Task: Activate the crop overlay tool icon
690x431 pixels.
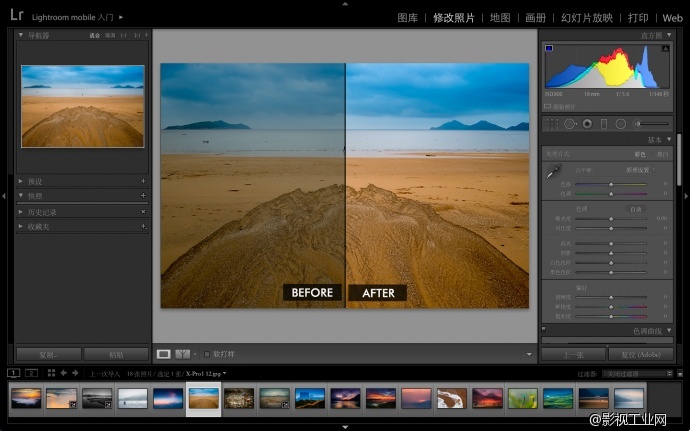Action: pos(553,123)
